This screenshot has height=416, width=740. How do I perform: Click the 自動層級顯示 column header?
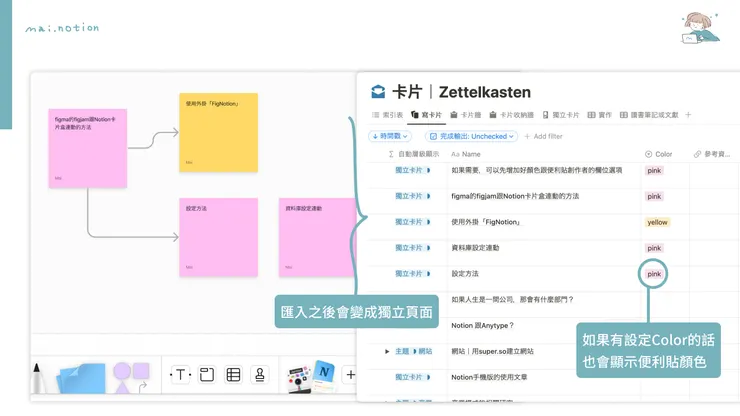(x=414, y=154)
